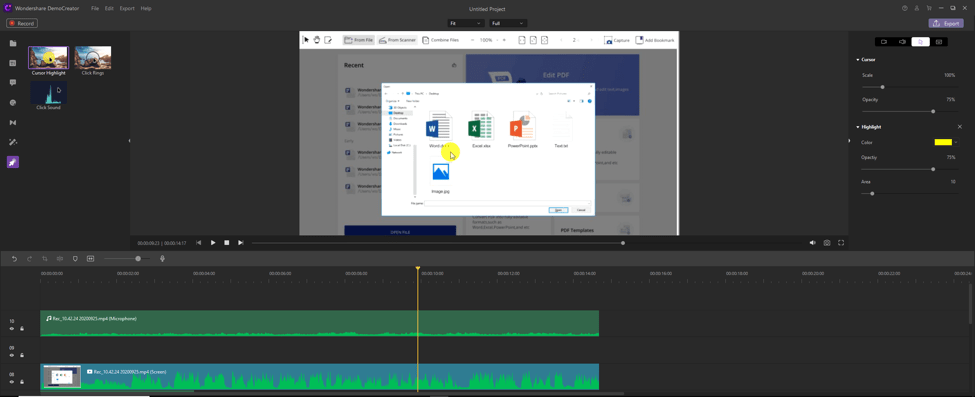Viewport: 975px width, 397px height.
Task: Switch to the Cursor properties tab
Action: 920,42
